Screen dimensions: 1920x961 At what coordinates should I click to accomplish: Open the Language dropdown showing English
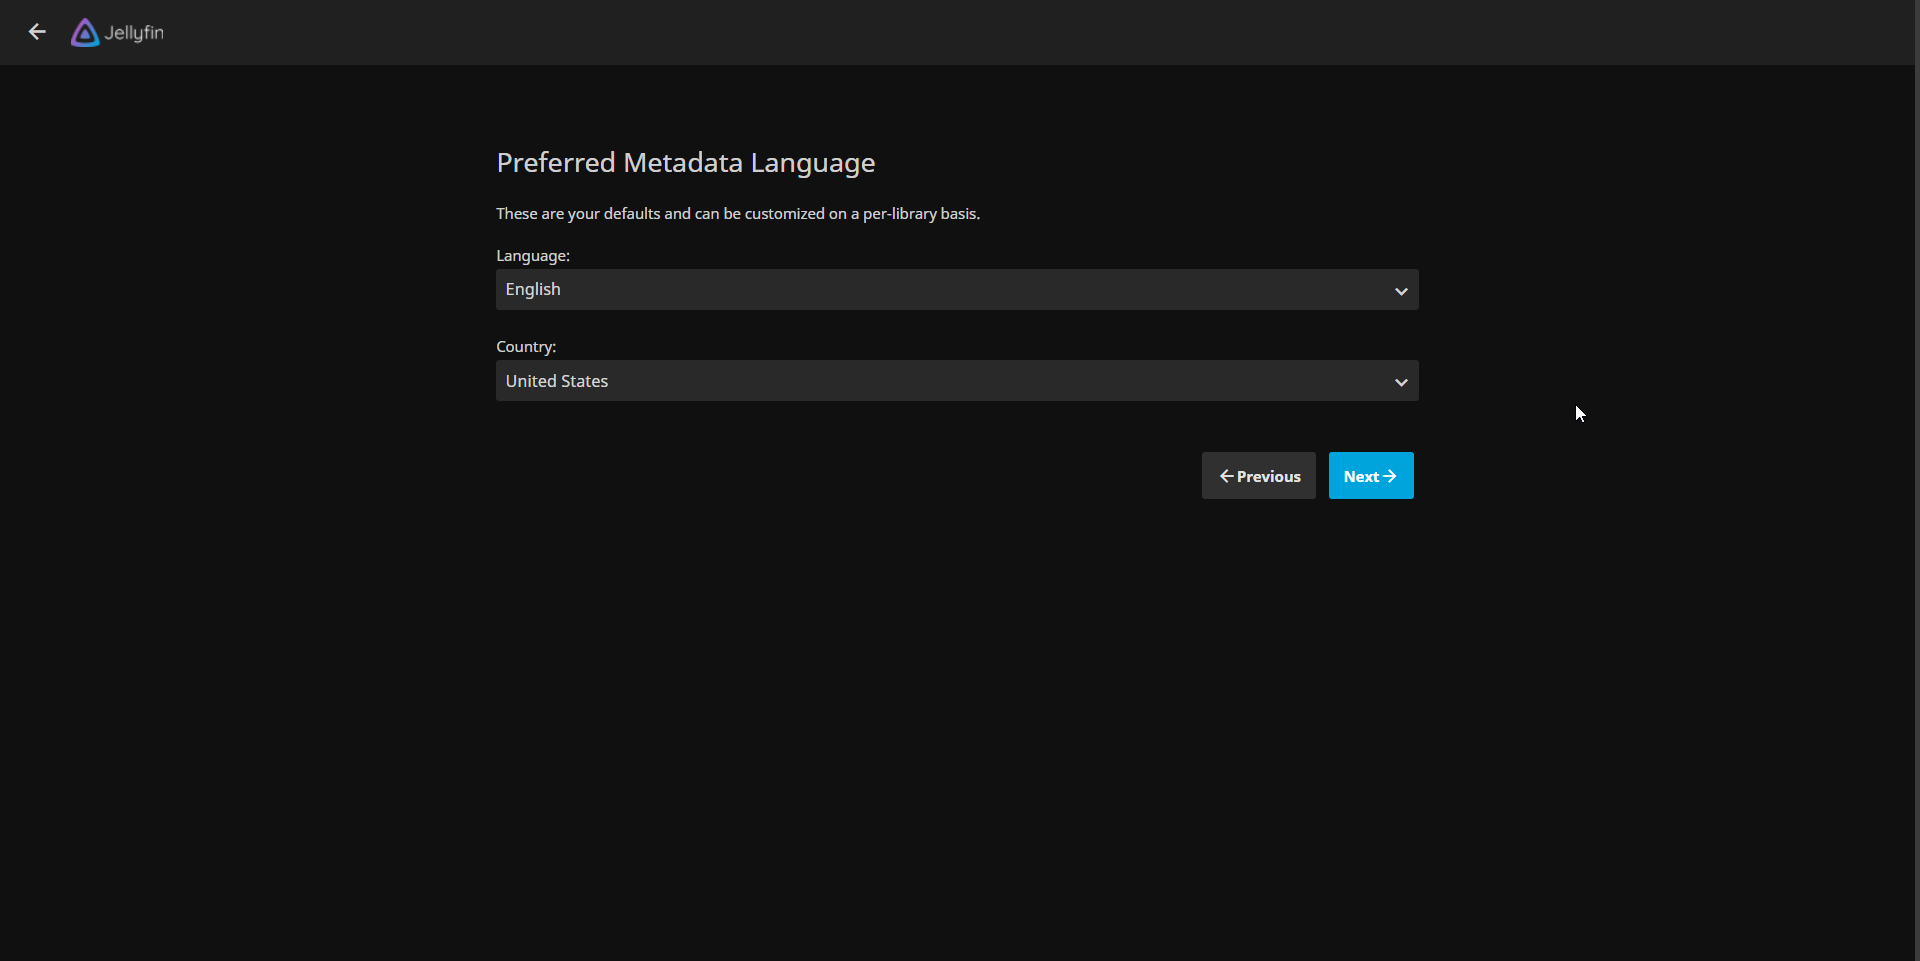[957, 290]
